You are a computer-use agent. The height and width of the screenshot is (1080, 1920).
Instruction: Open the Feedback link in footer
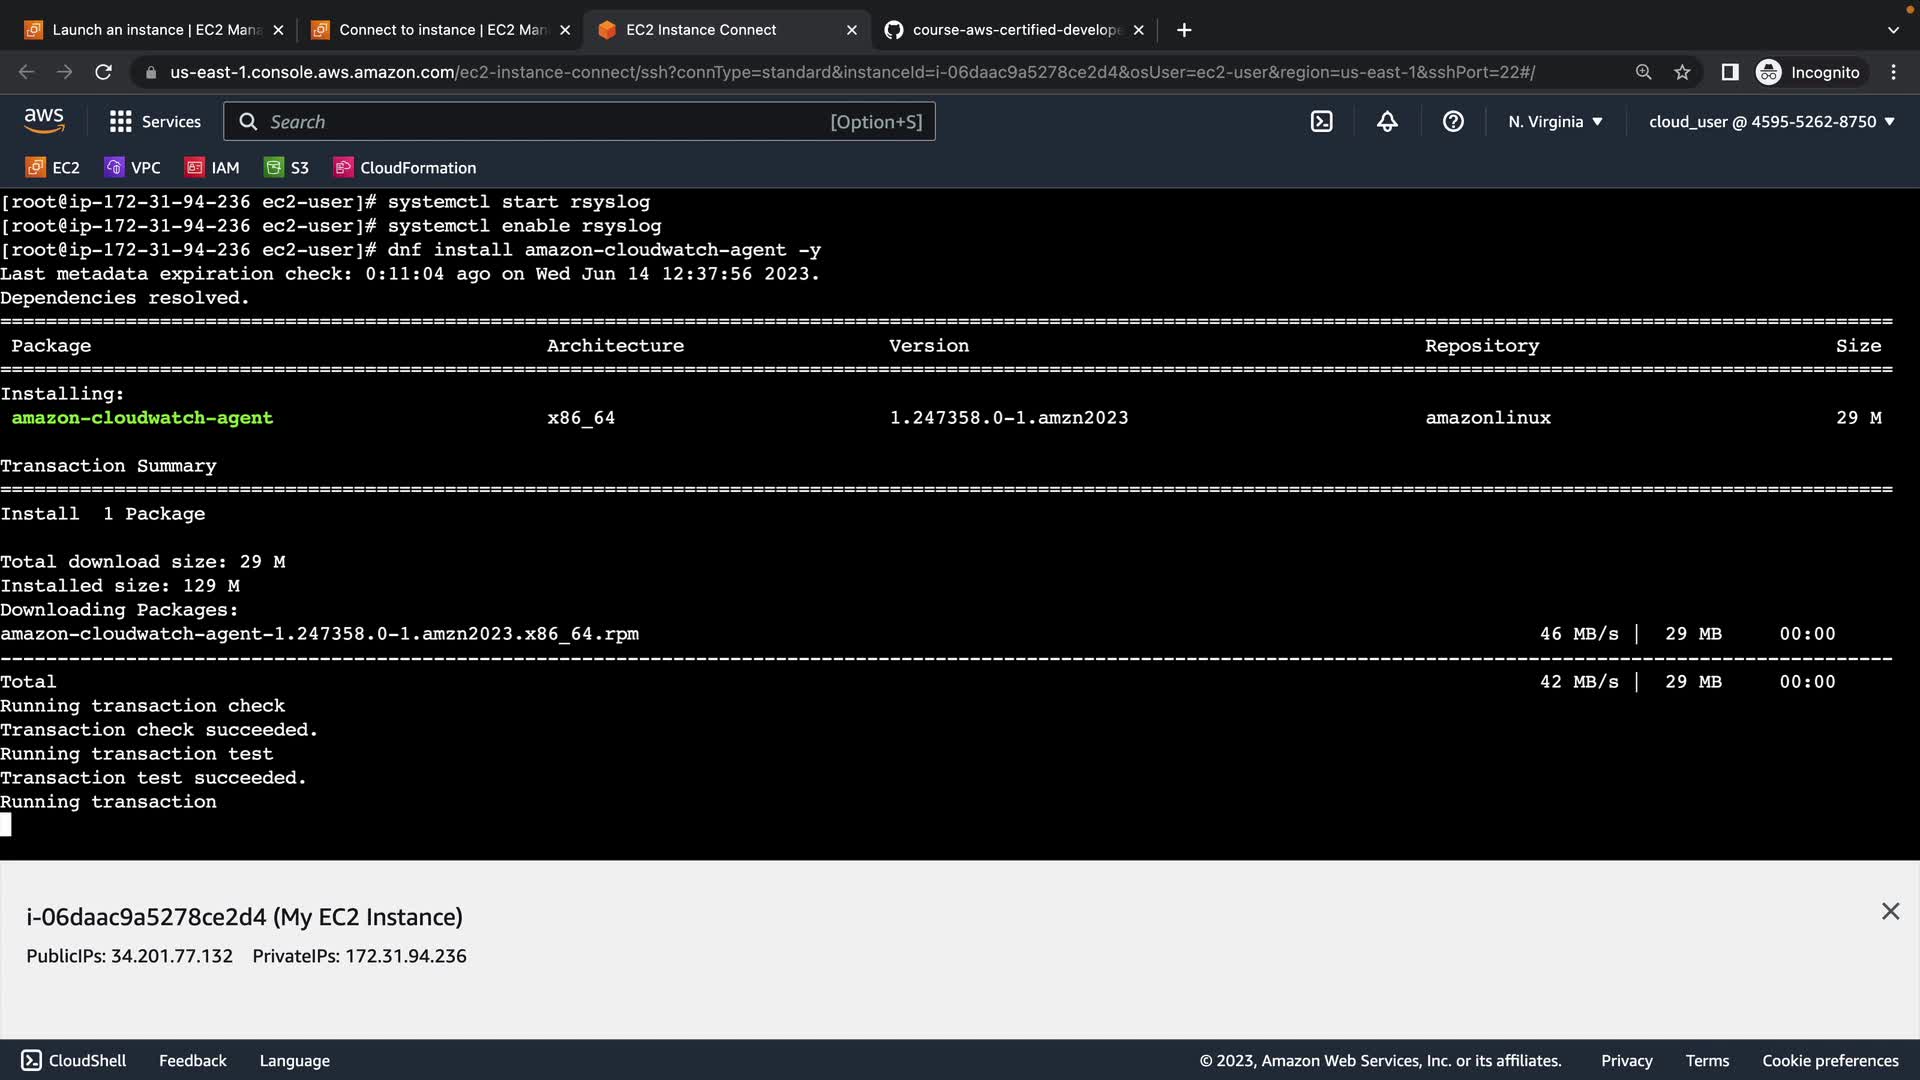coord(192,1060)
